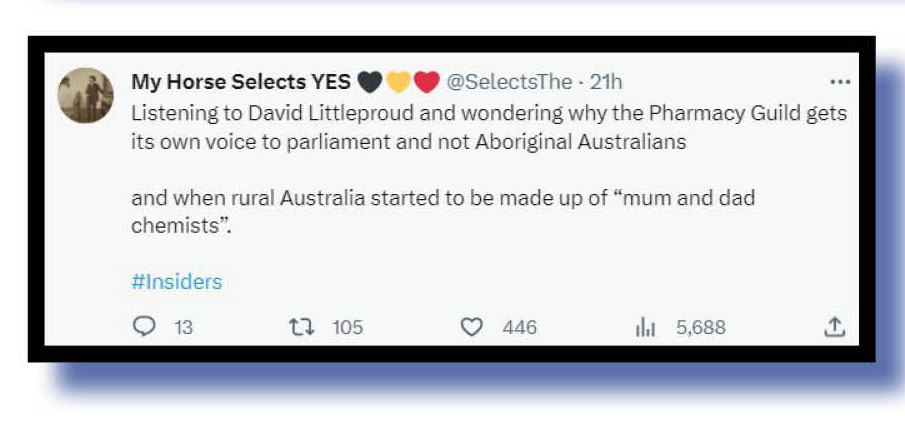The width and height of the screenshot is (905, 426).
Task: Open the three-dot more options menu
Action: (x=838, y=81)
